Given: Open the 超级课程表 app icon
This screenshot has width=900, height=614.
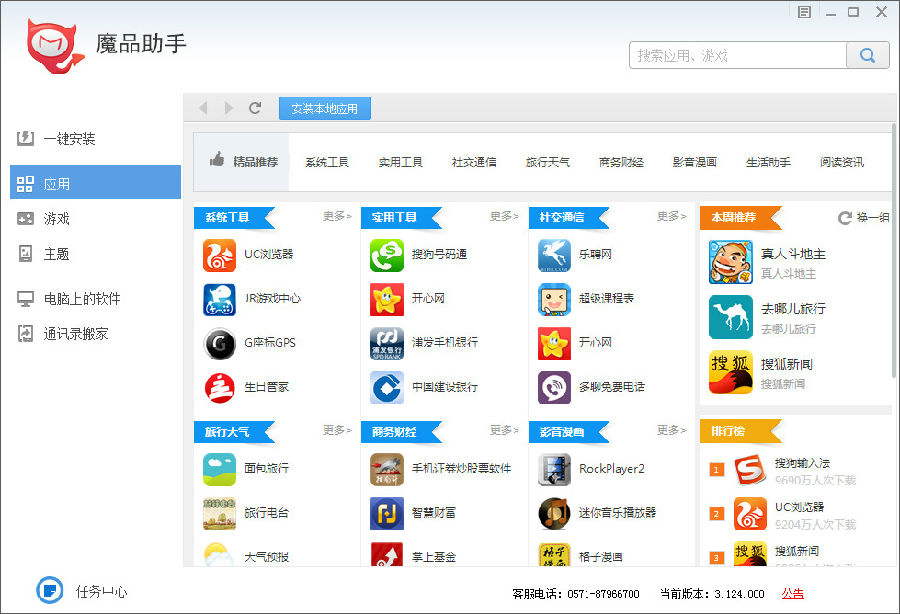Looking at the screenshot, I should (554, 300).
